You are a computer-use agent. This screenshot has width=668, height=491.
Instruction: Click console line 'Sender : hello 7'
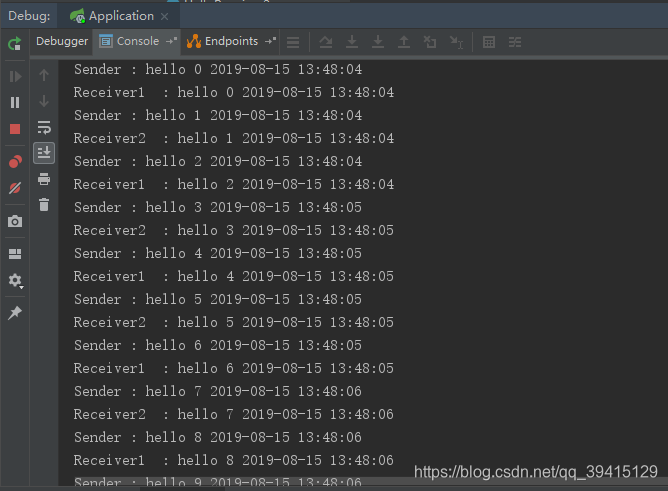point(218,391)
